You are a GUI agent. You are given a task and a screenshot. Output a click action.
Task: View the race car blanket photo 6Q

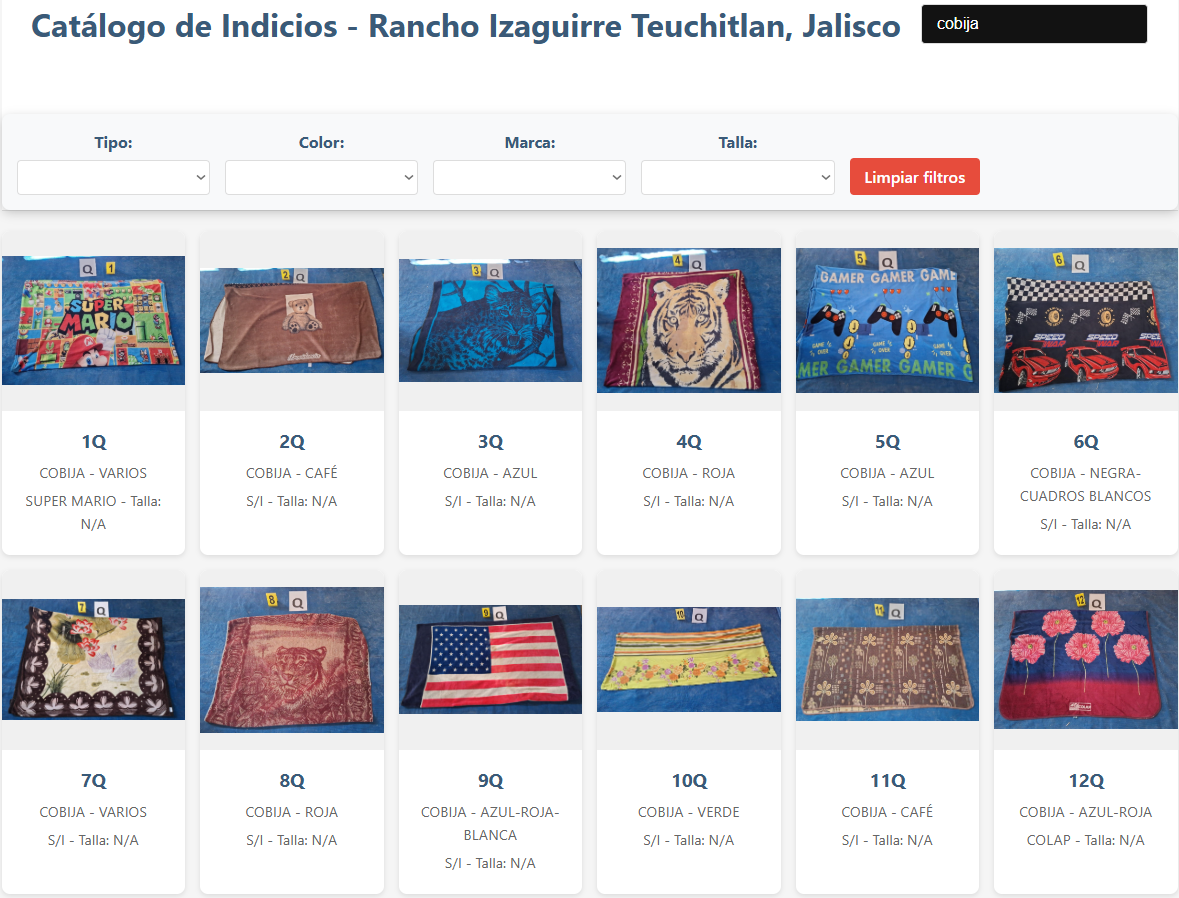[x=1086, y=320]
